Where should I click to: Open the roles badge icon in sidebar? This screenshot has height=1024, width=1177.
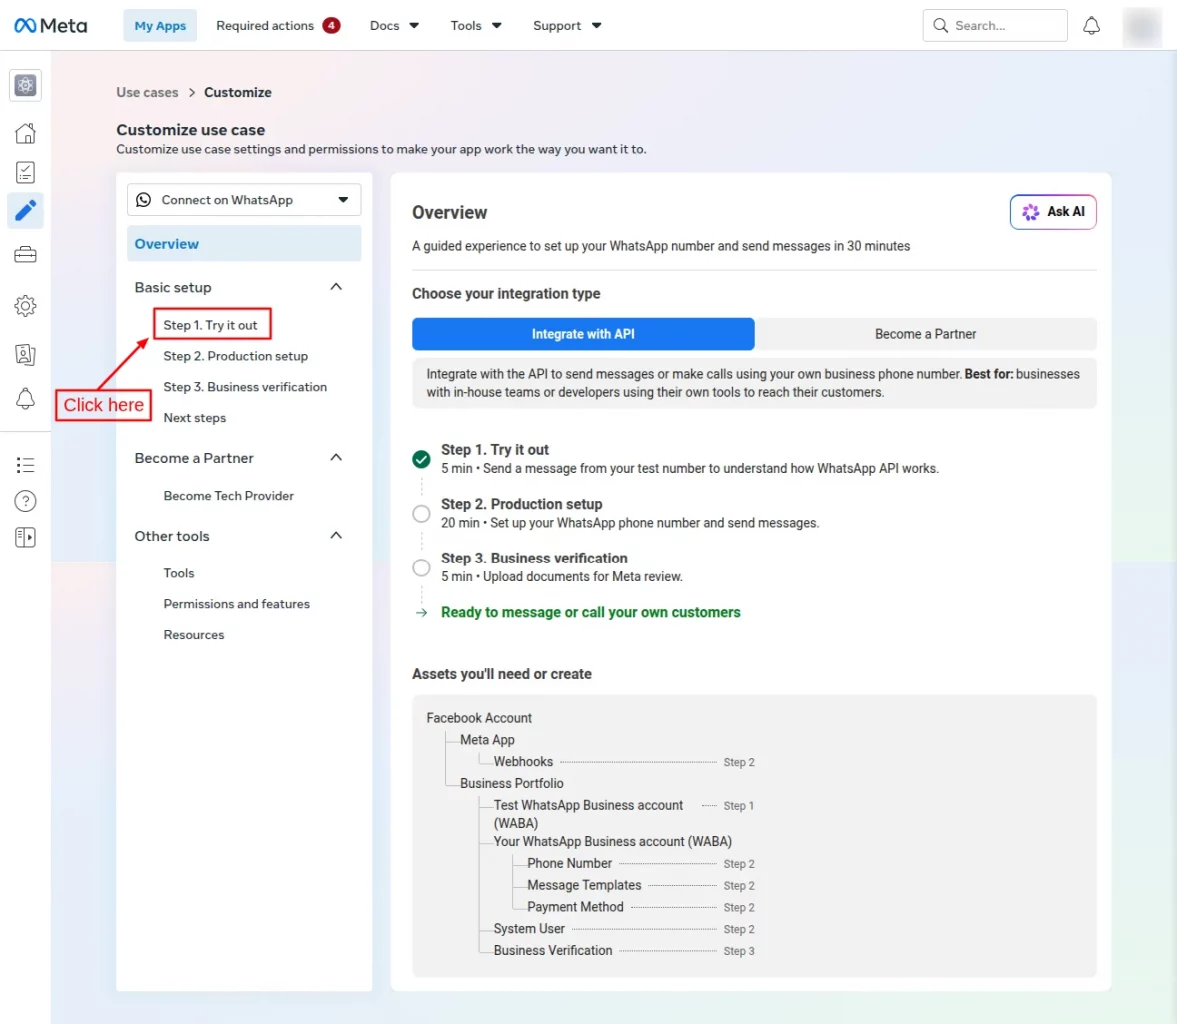(26, 354)
